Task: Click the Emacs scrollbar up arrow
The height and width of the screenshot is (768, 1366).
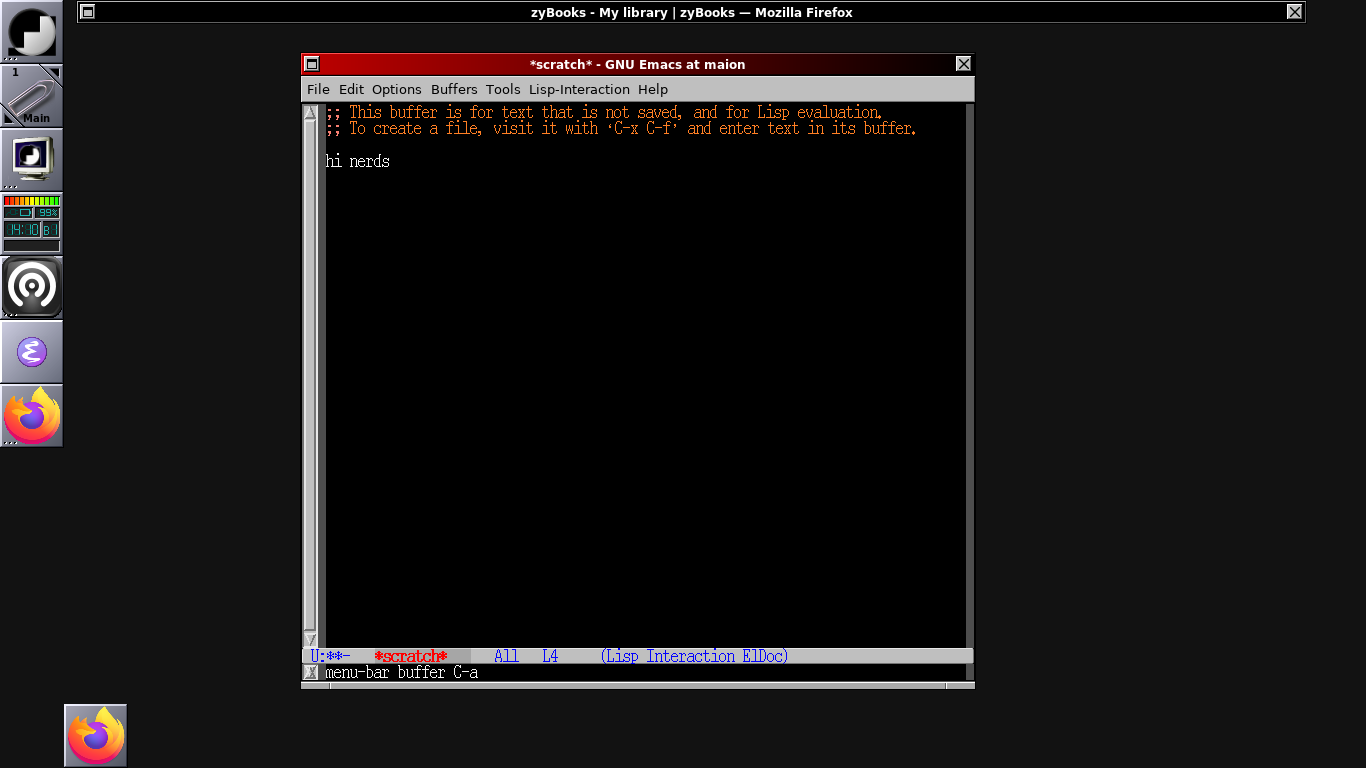Action: pos(310,112)
